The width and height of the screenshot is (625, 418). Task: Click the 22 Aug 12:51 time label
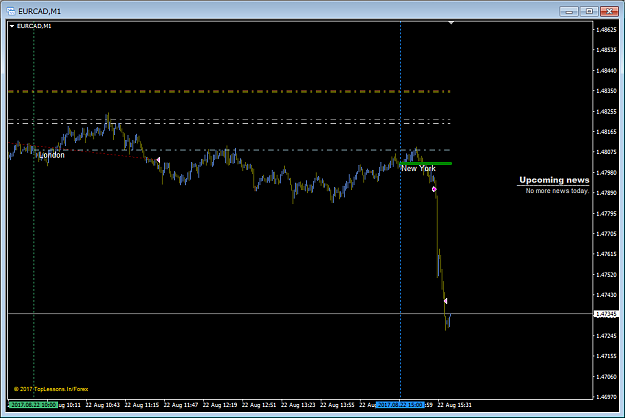coord(259,405)
